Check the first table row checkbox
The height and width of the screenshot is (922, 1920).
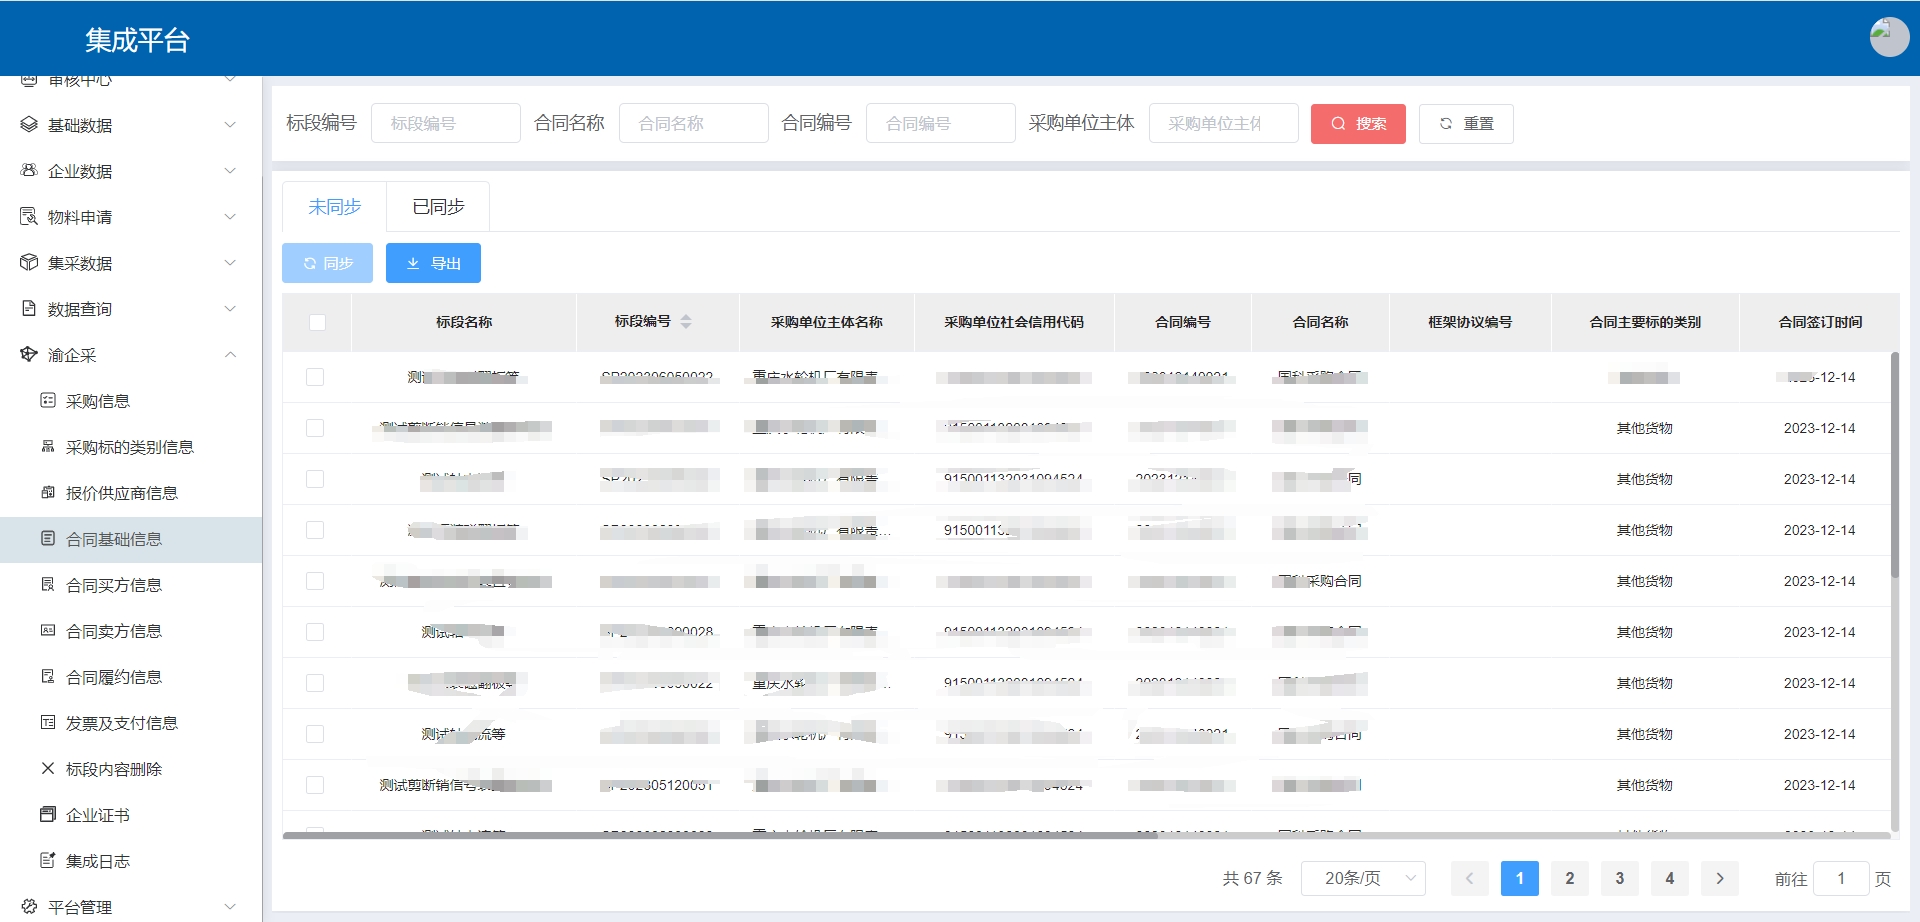click(315, 377)
